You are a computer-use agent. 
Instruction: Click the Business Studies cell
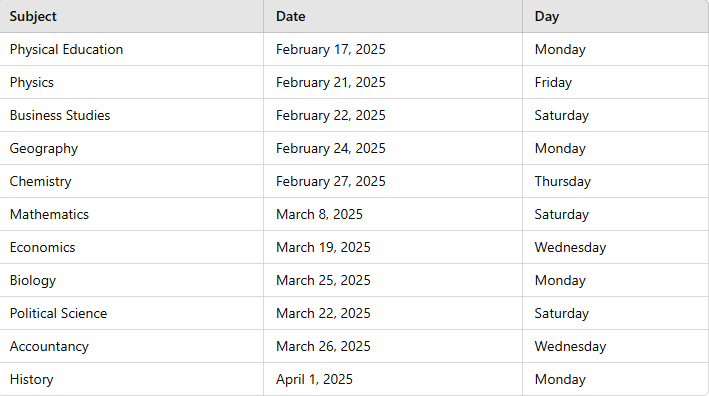(x=132, y=115)
